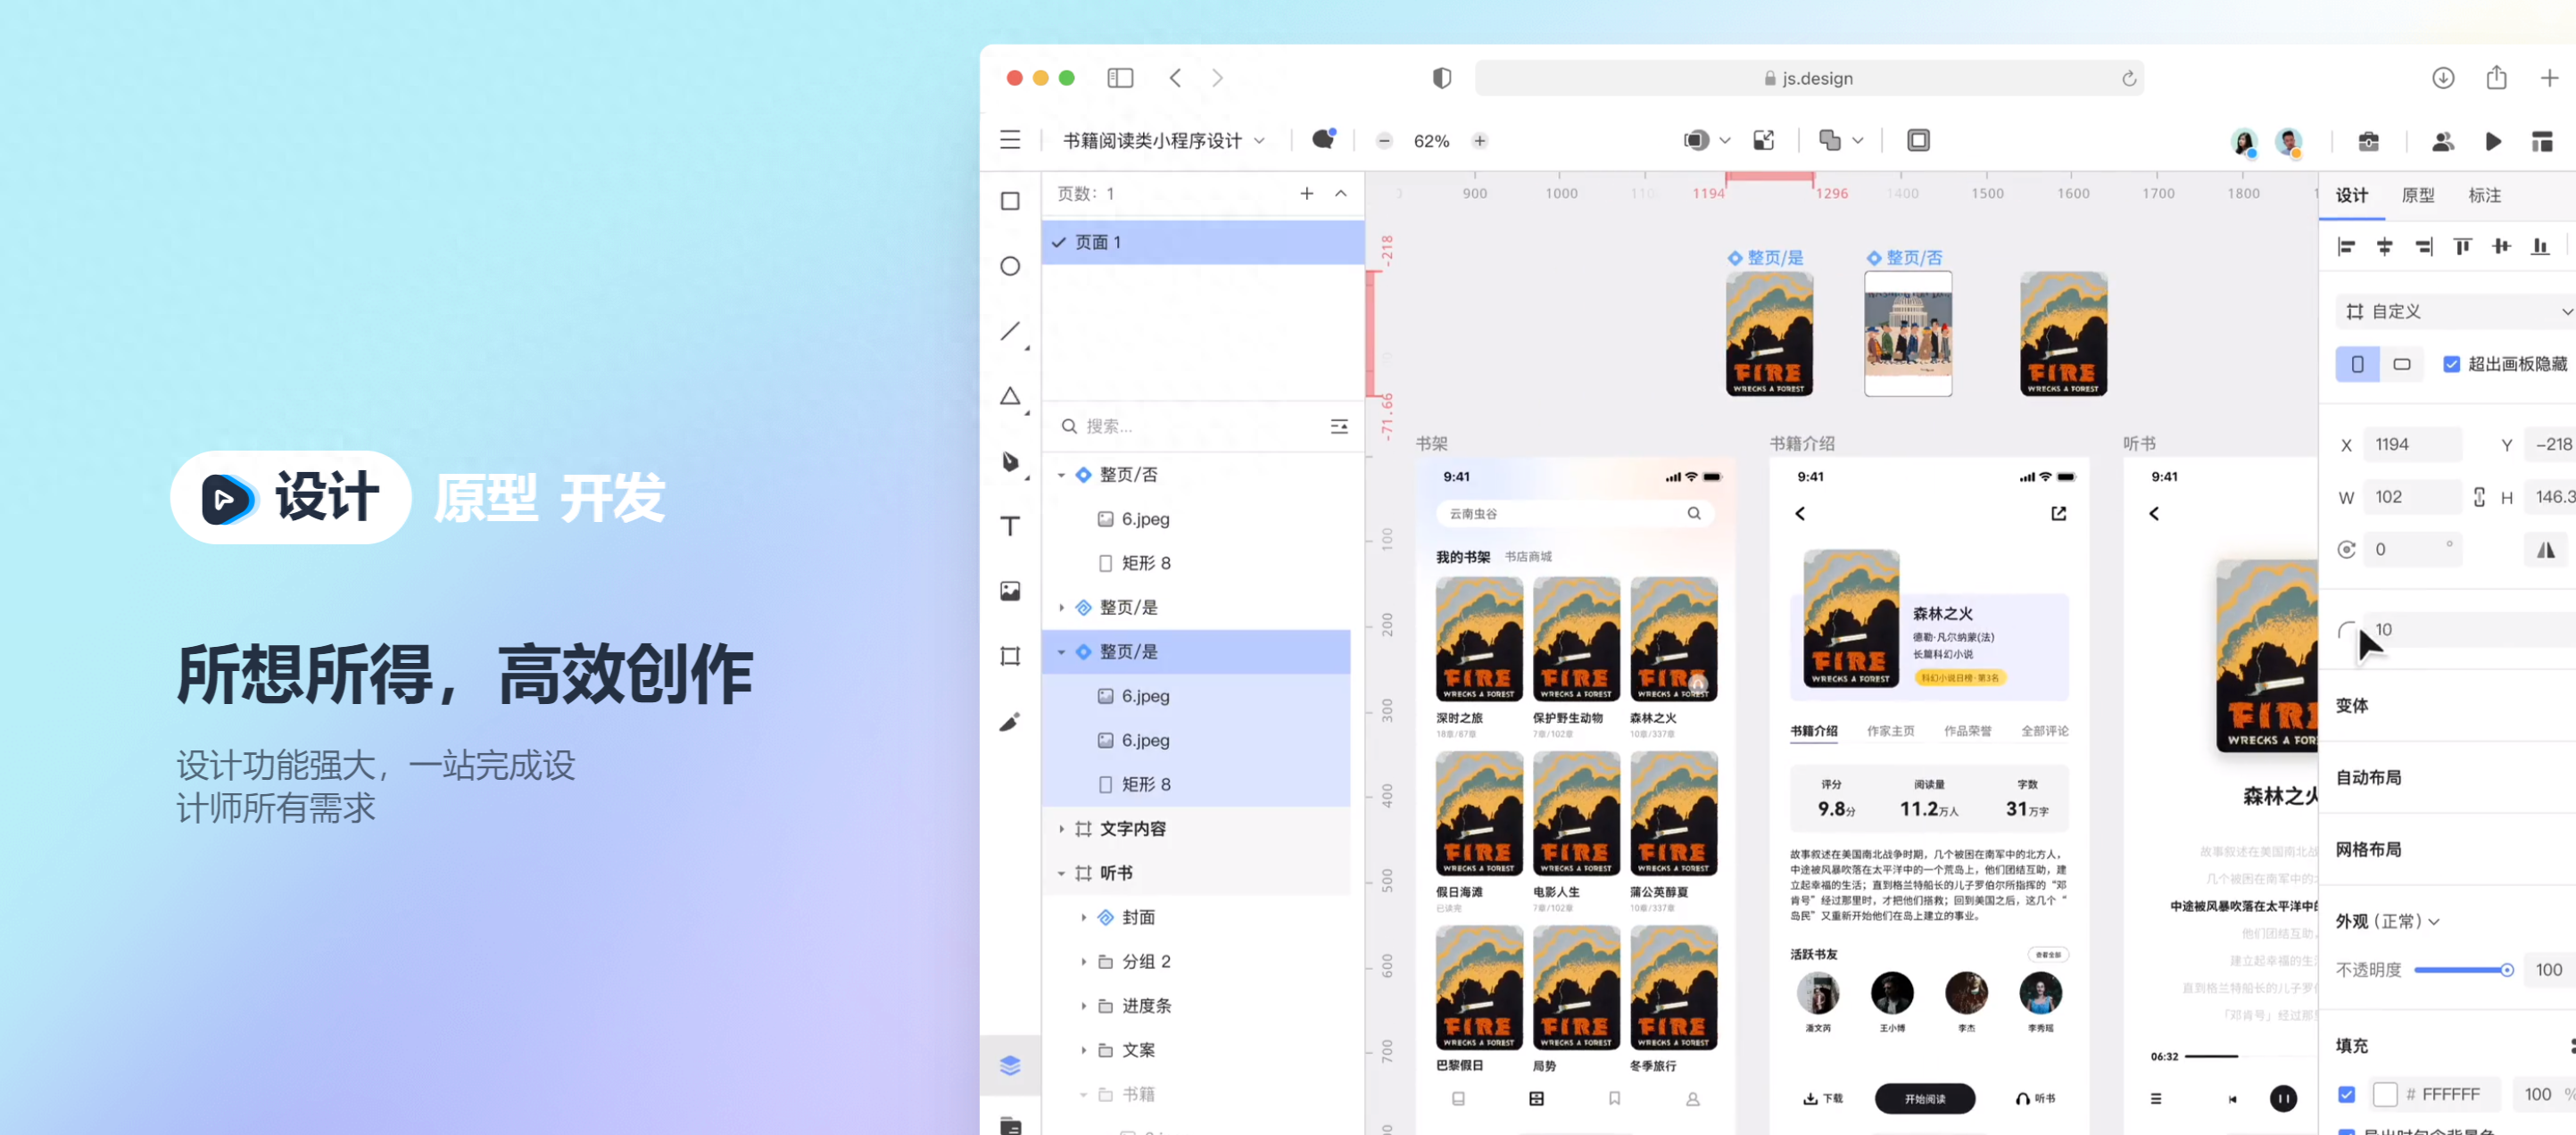The width and height of the screenshot is (2576, 1135).
Task: Switch to the 设计 tab
Action: pyautogui.click(x=2352, y=195)
